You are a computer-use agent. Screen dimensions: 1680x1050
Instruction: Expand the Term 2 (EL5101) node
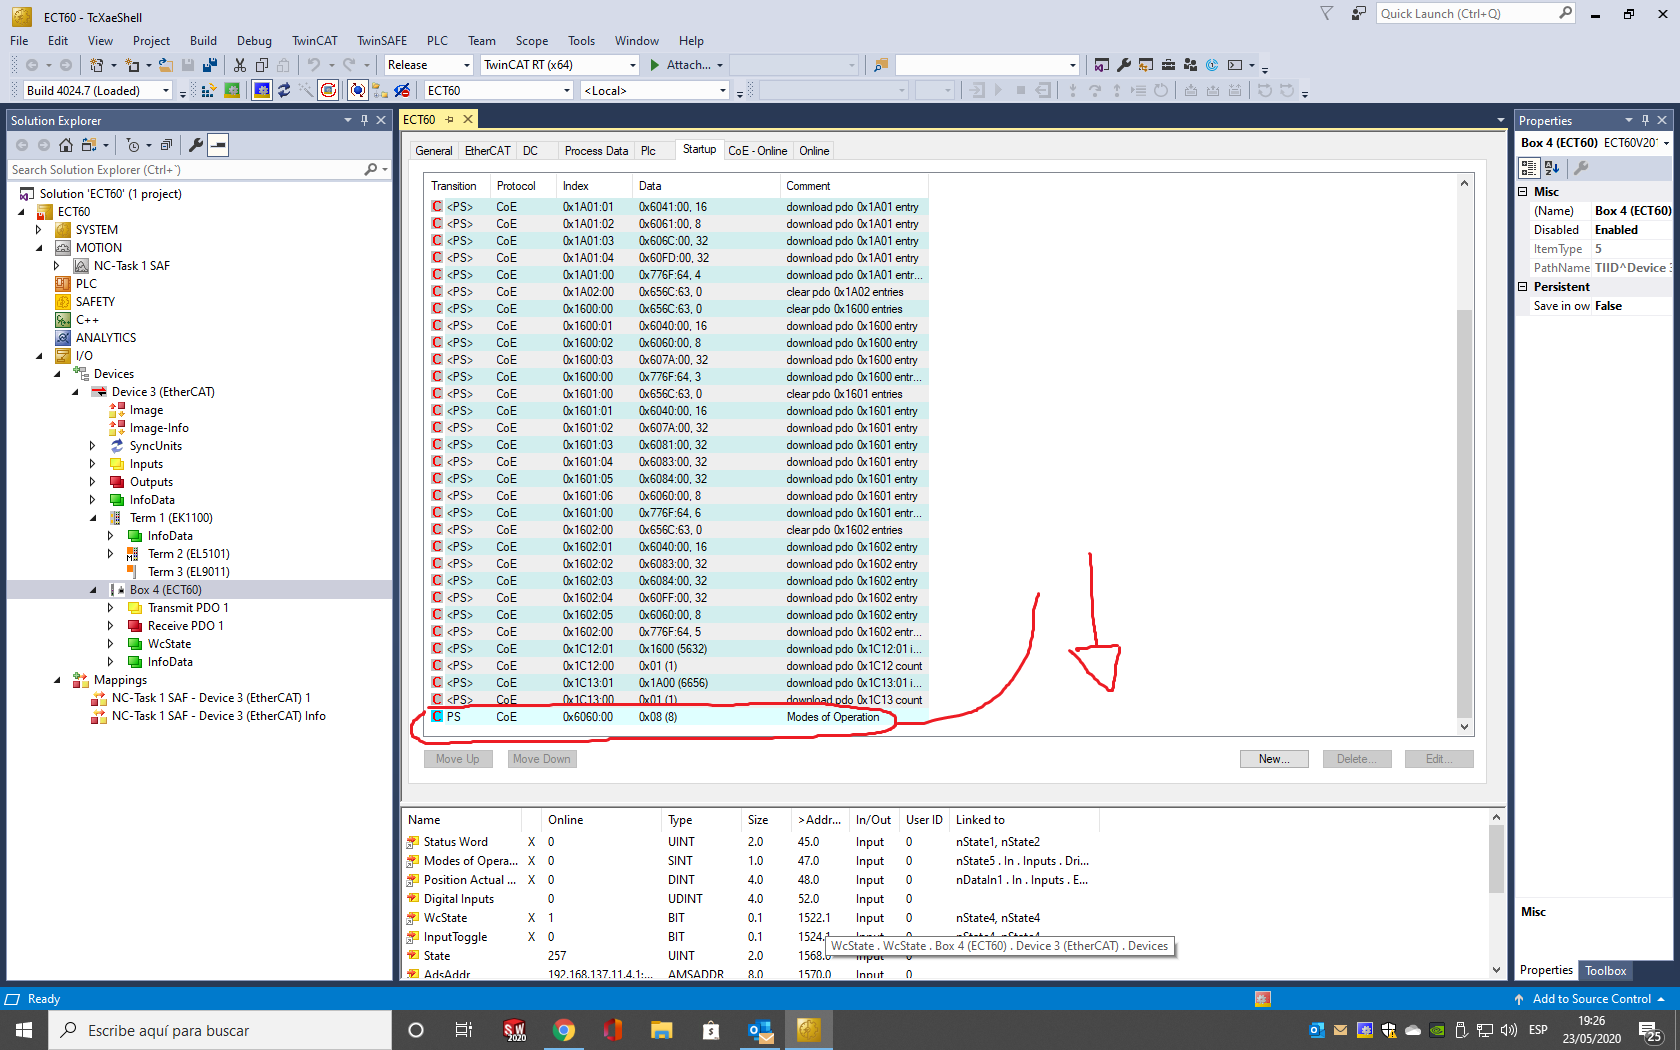pos(111,554)
